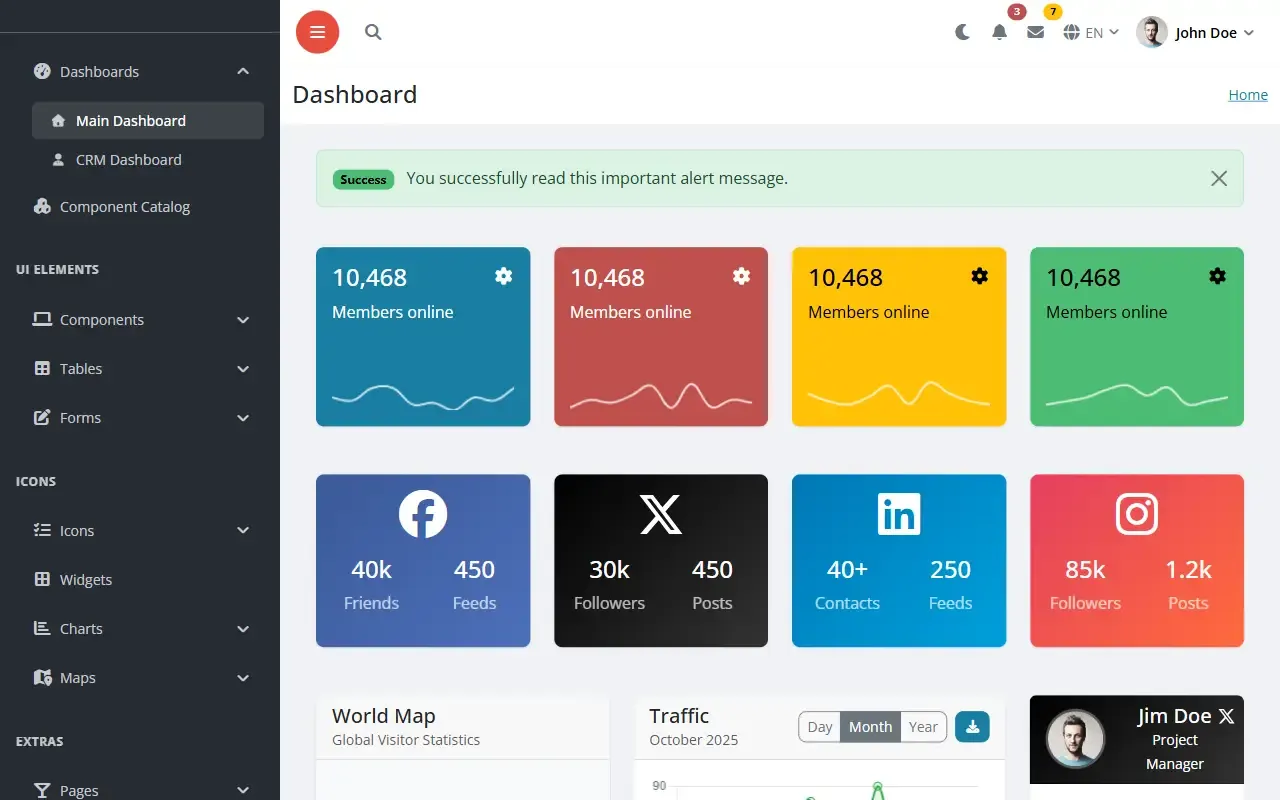Click Jim Doe profile photo

pos(1075,740)
